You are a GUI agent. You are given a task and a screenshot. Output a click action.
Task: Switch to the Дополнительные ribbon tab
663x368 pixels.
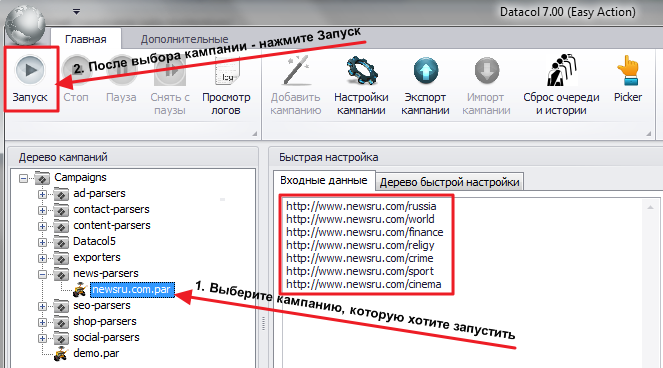coord(184,39)
